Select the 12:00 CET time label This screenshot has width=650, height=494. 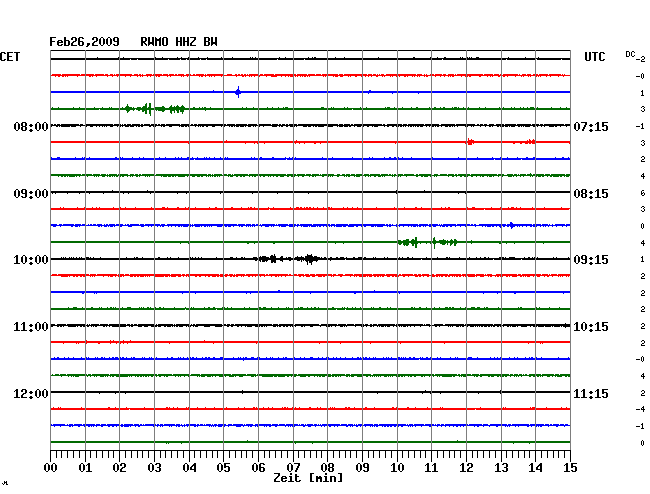[x=31, y=393]
